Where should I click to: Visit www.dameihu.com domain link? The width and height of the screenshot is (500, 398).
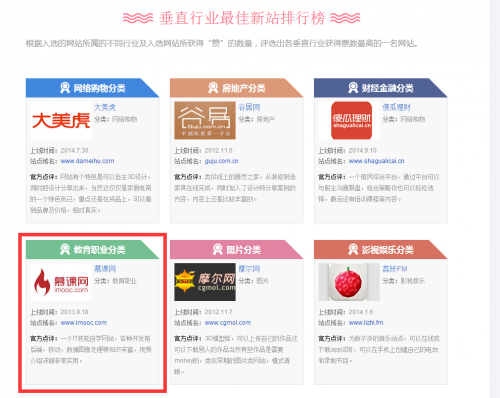point(87,161)
